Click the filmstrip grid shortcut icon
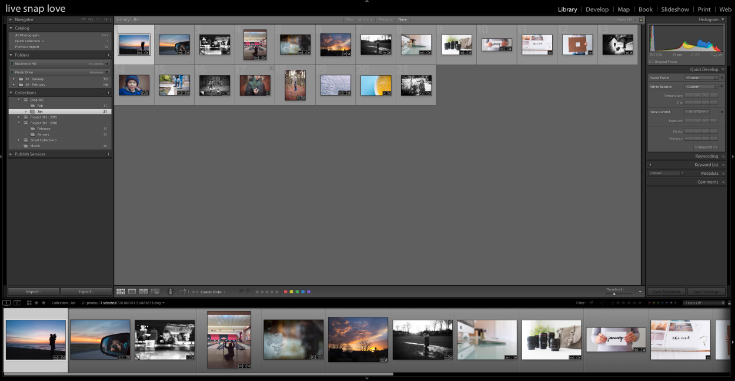The width and height of the screenshot is (735, 381). 29,303
